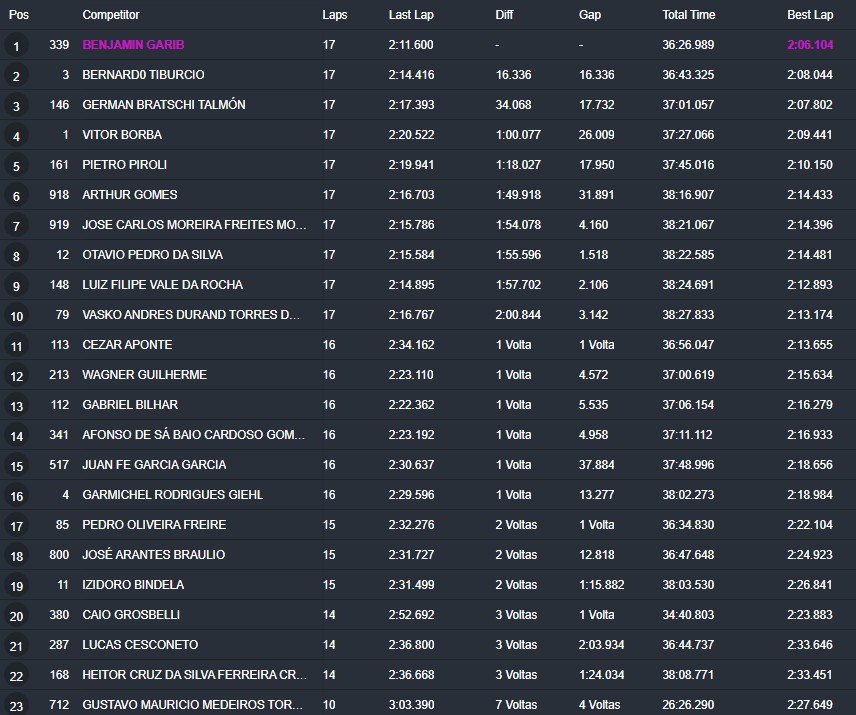Click last lap 3:03.390
Viewport: 856px width, 715px height.
tap(412, 705)
